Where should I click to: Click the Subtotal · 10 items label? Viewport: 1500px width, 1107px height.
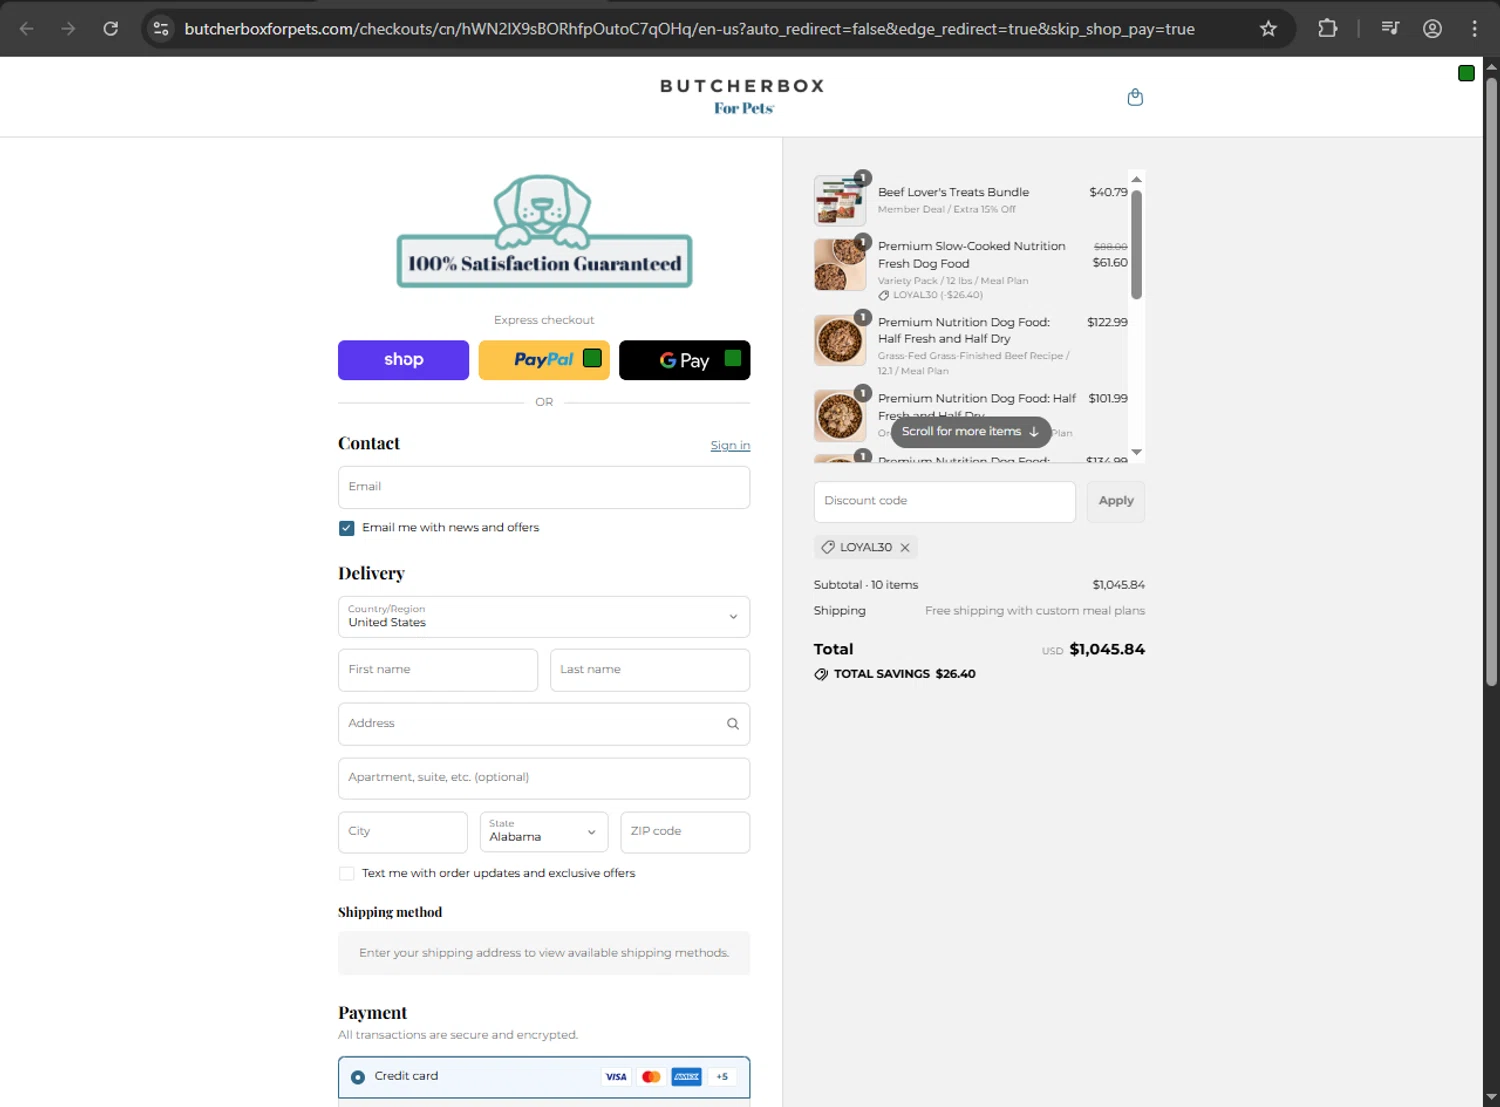click(x=866, y=585)
